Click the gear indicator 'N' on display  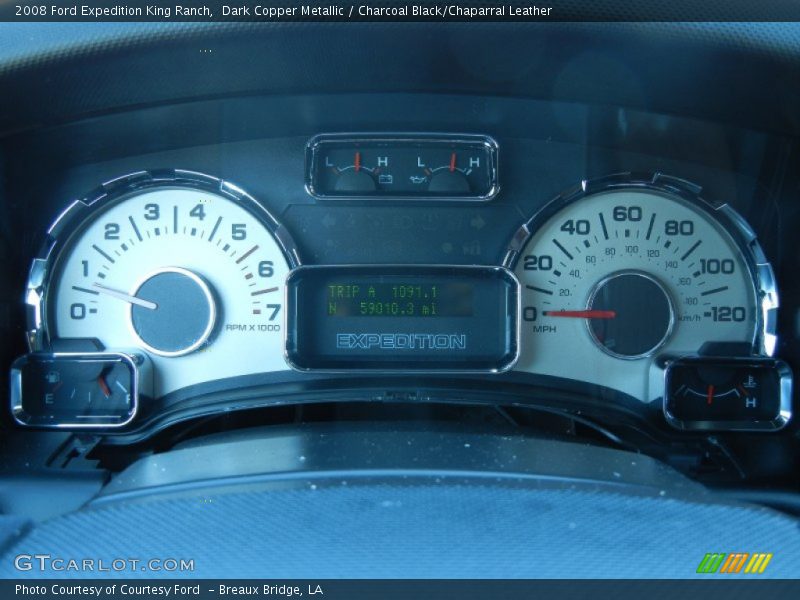pyautogui.click(x=333, y=308)
